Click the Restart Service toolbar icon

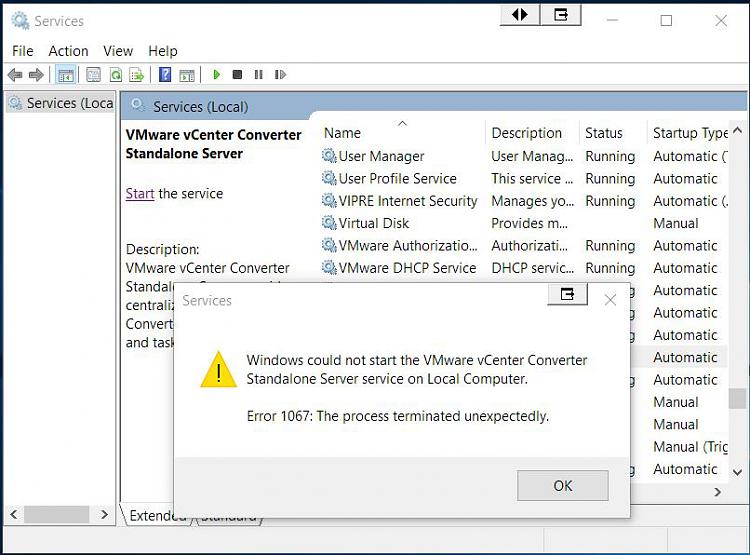(280, 75)
